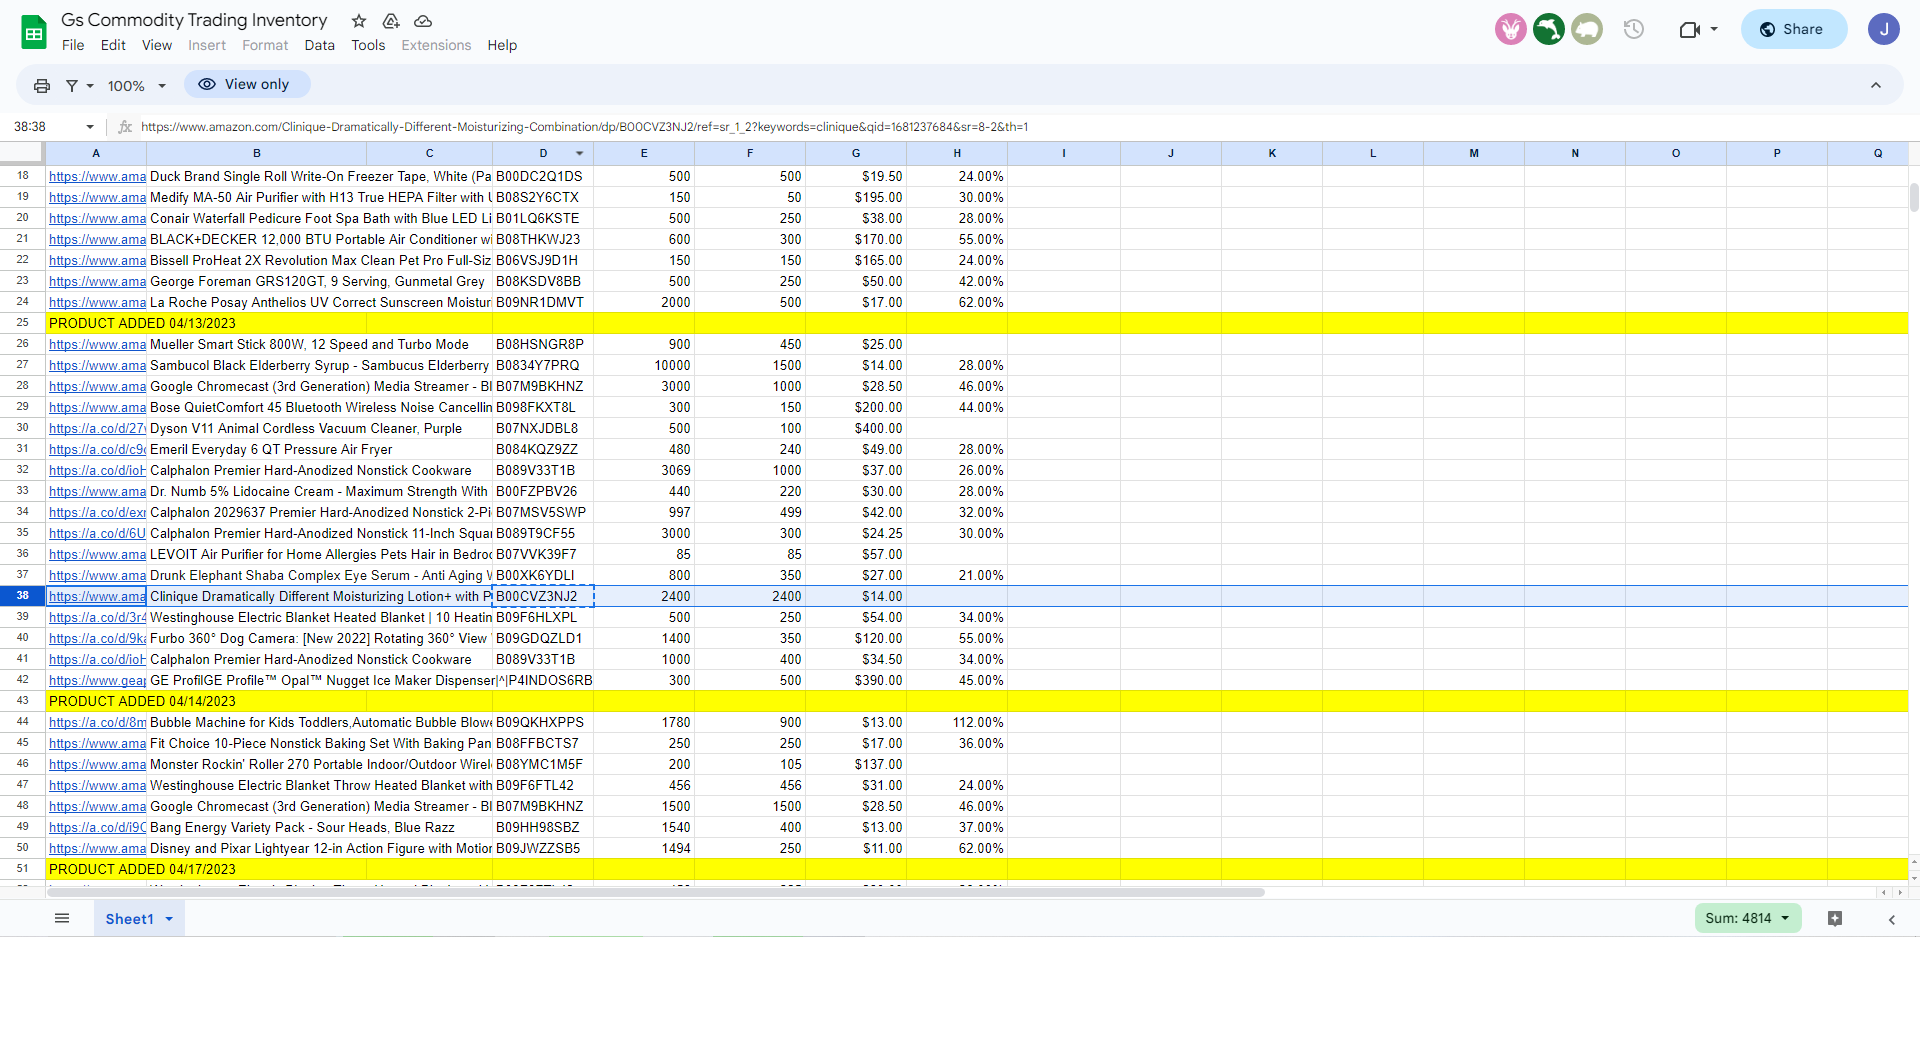
Task: Open the Sum: 4814 dropdown
Action: tap(1748, 918)
